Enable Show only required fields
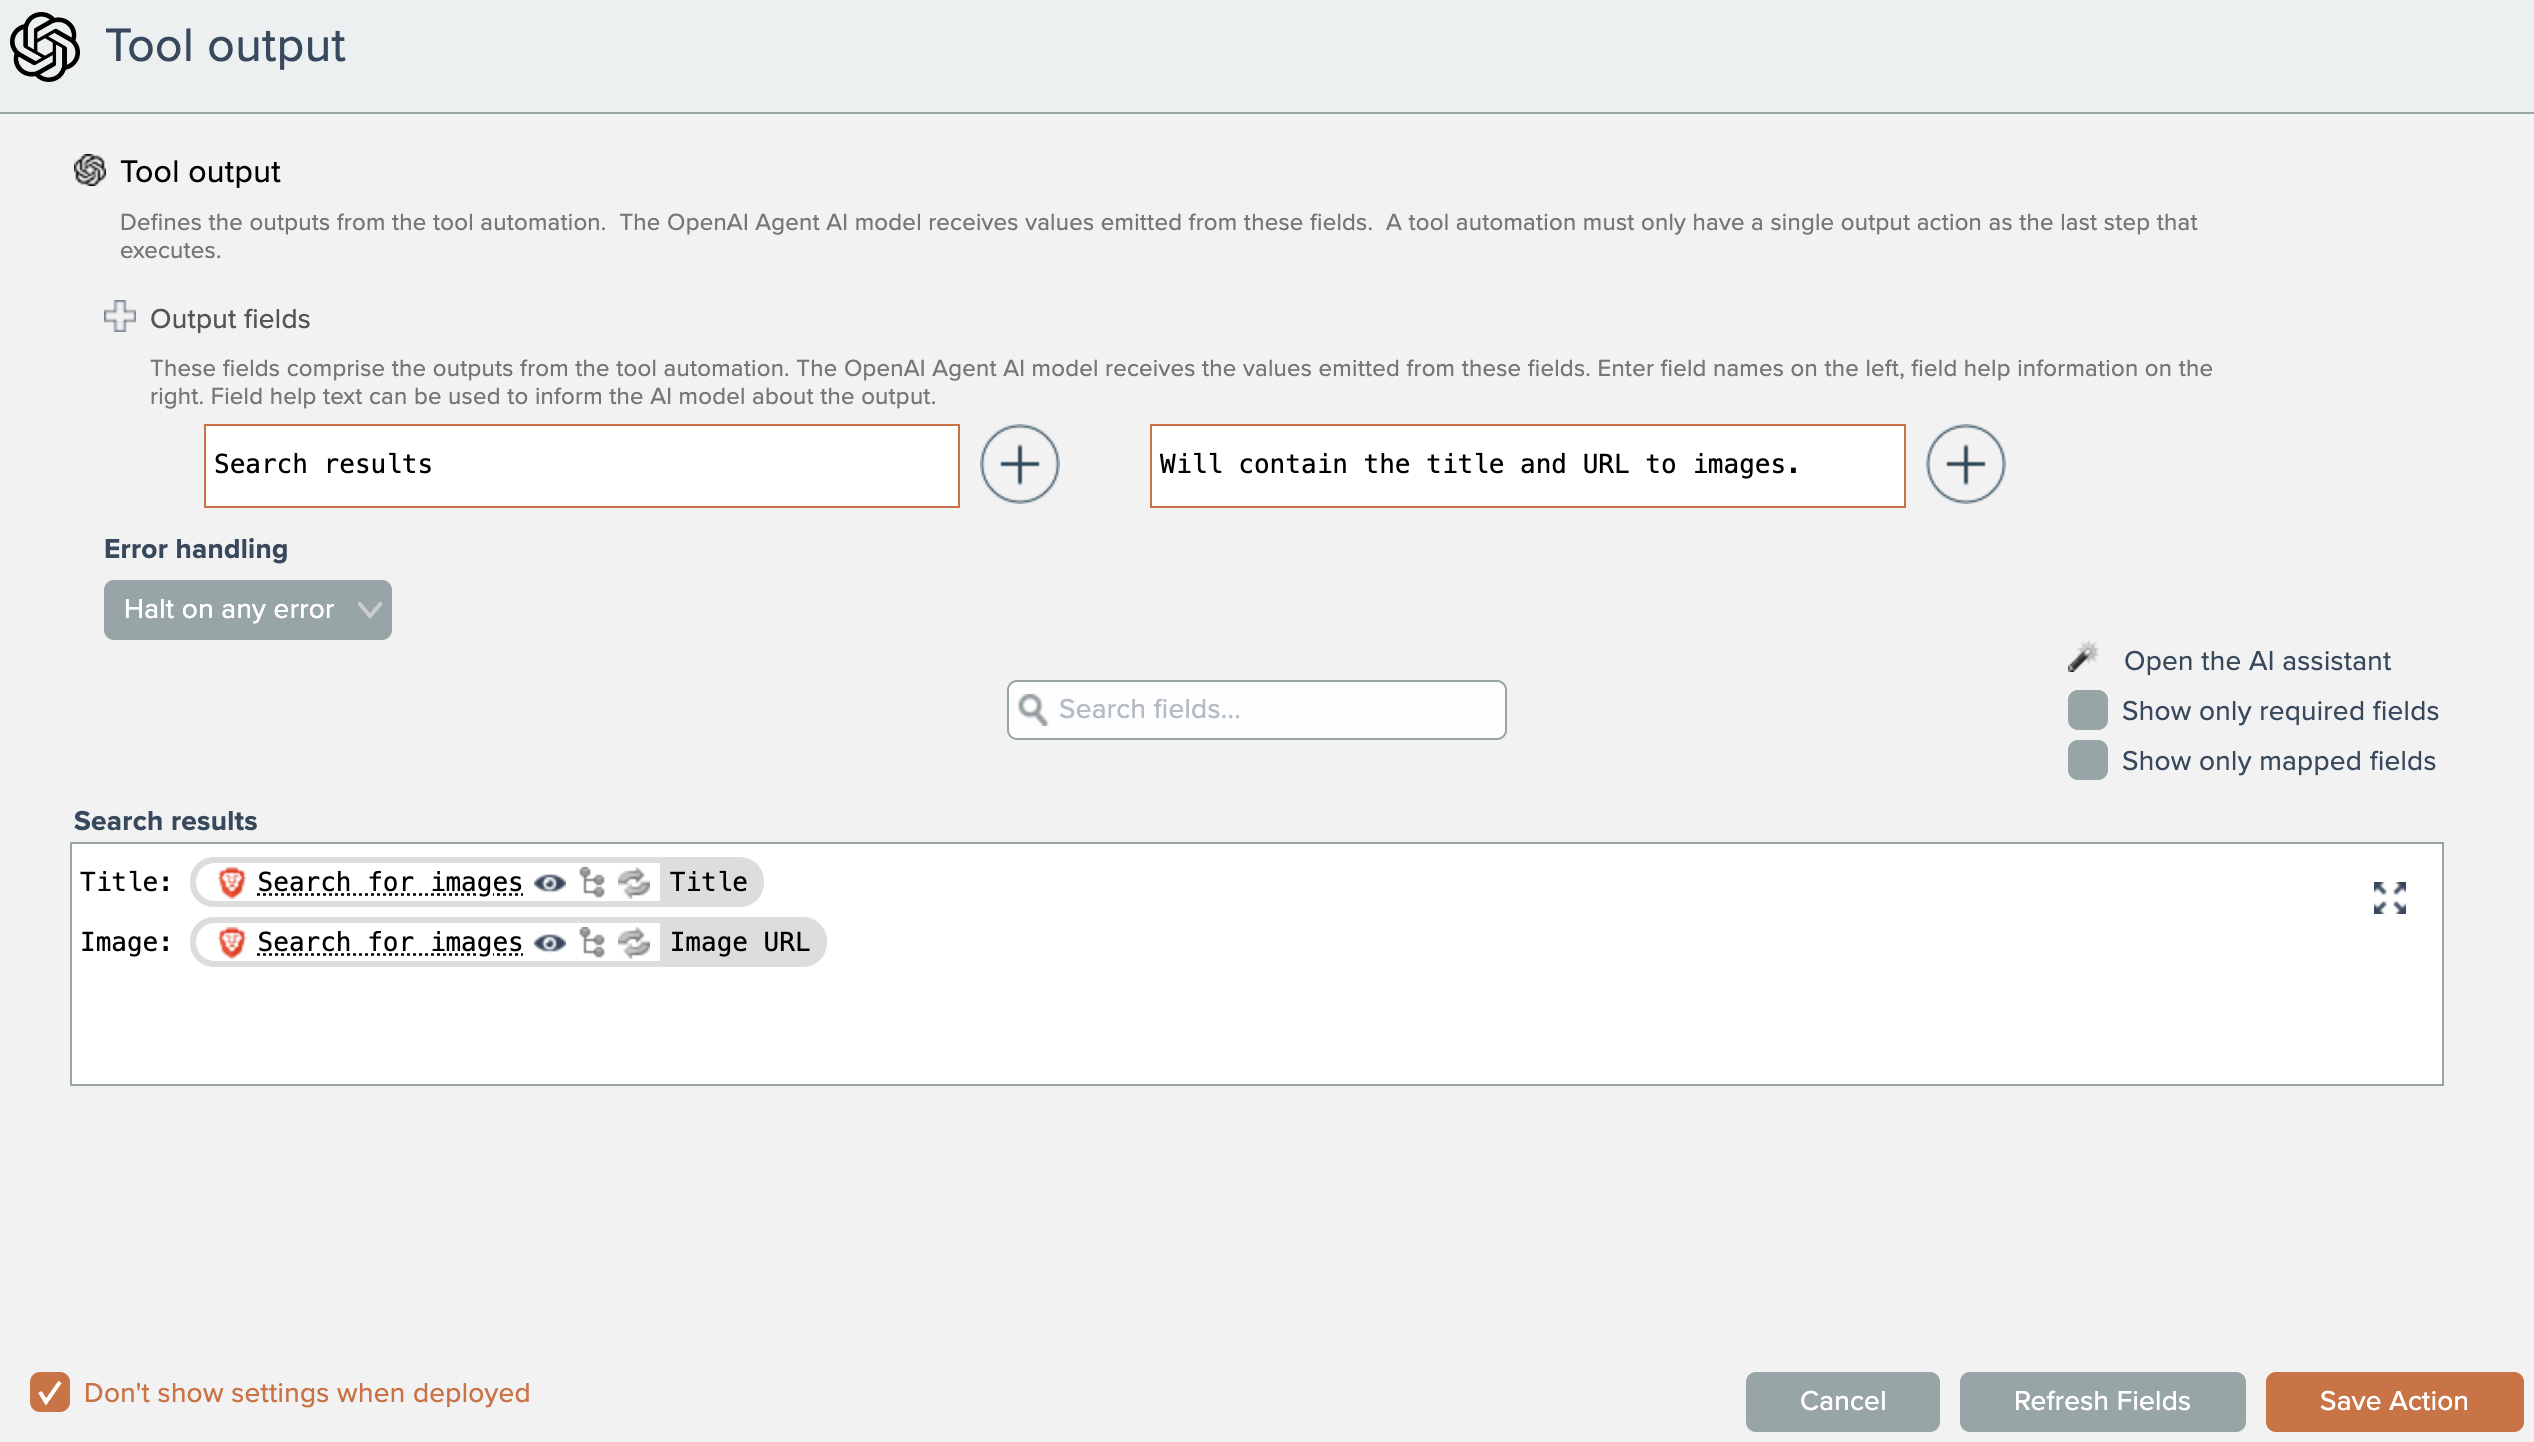The width and height of the screenshot is (2534, 1442). click(2087, 711)
